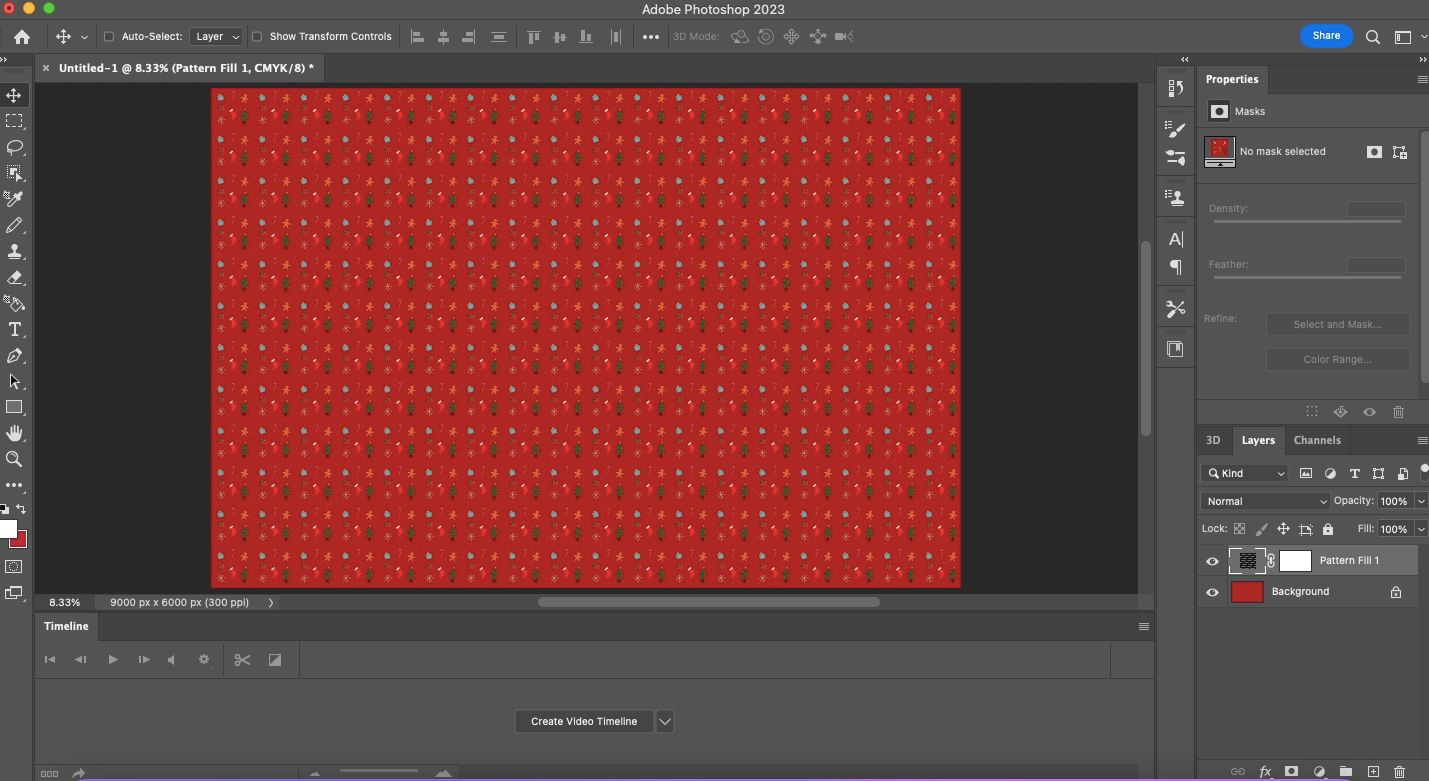Switch to the Channels tab
This screenshot has height=781, width=1429.
click(1316, 440)
